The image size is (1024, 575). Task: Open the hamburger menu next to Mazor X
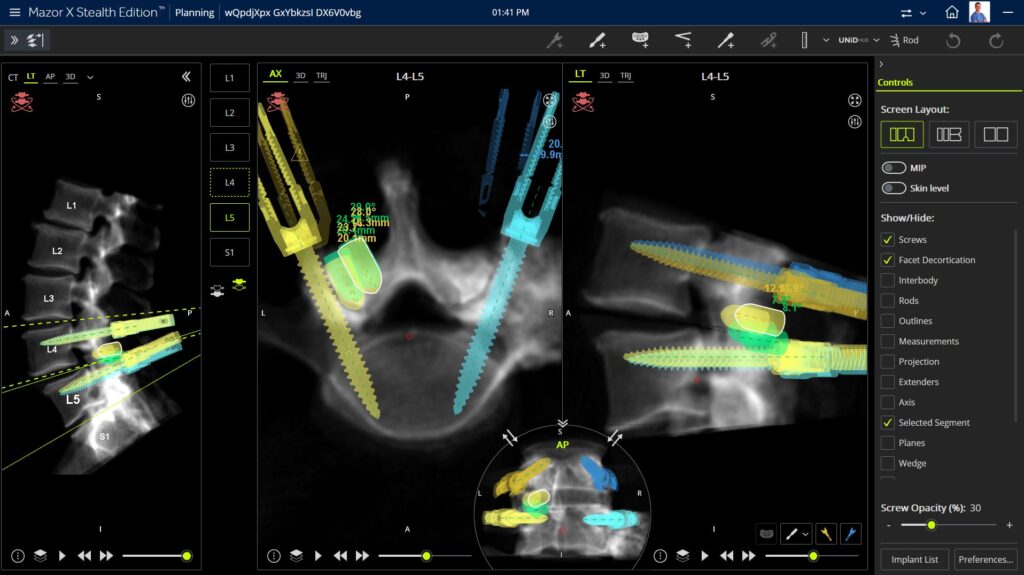14,12
